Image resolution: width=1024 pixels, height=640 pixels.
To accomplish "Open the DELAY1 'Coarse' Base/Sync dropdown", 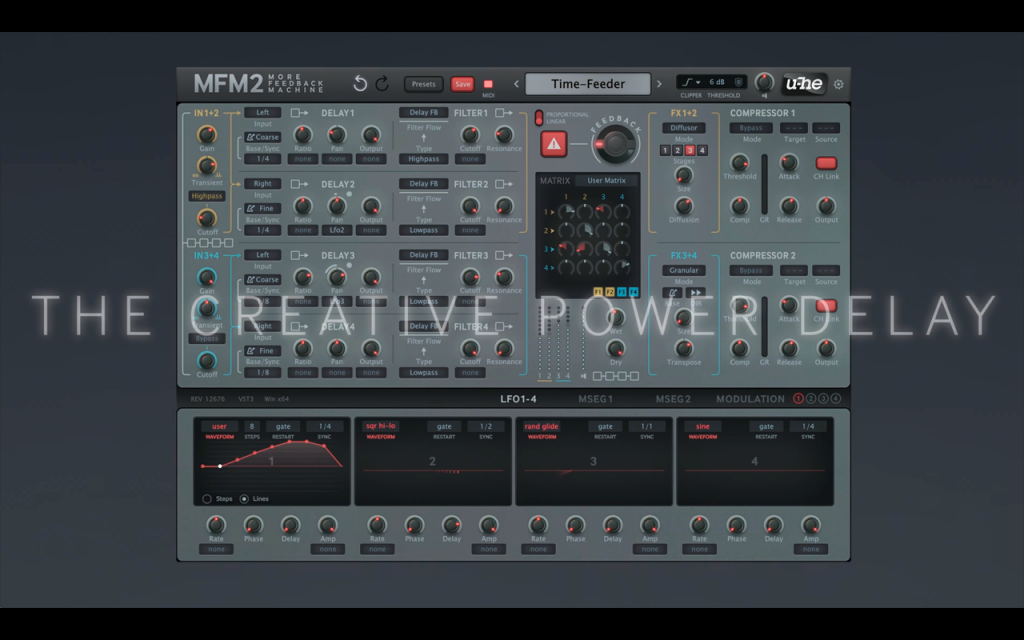I will click(x=263, y=137).
